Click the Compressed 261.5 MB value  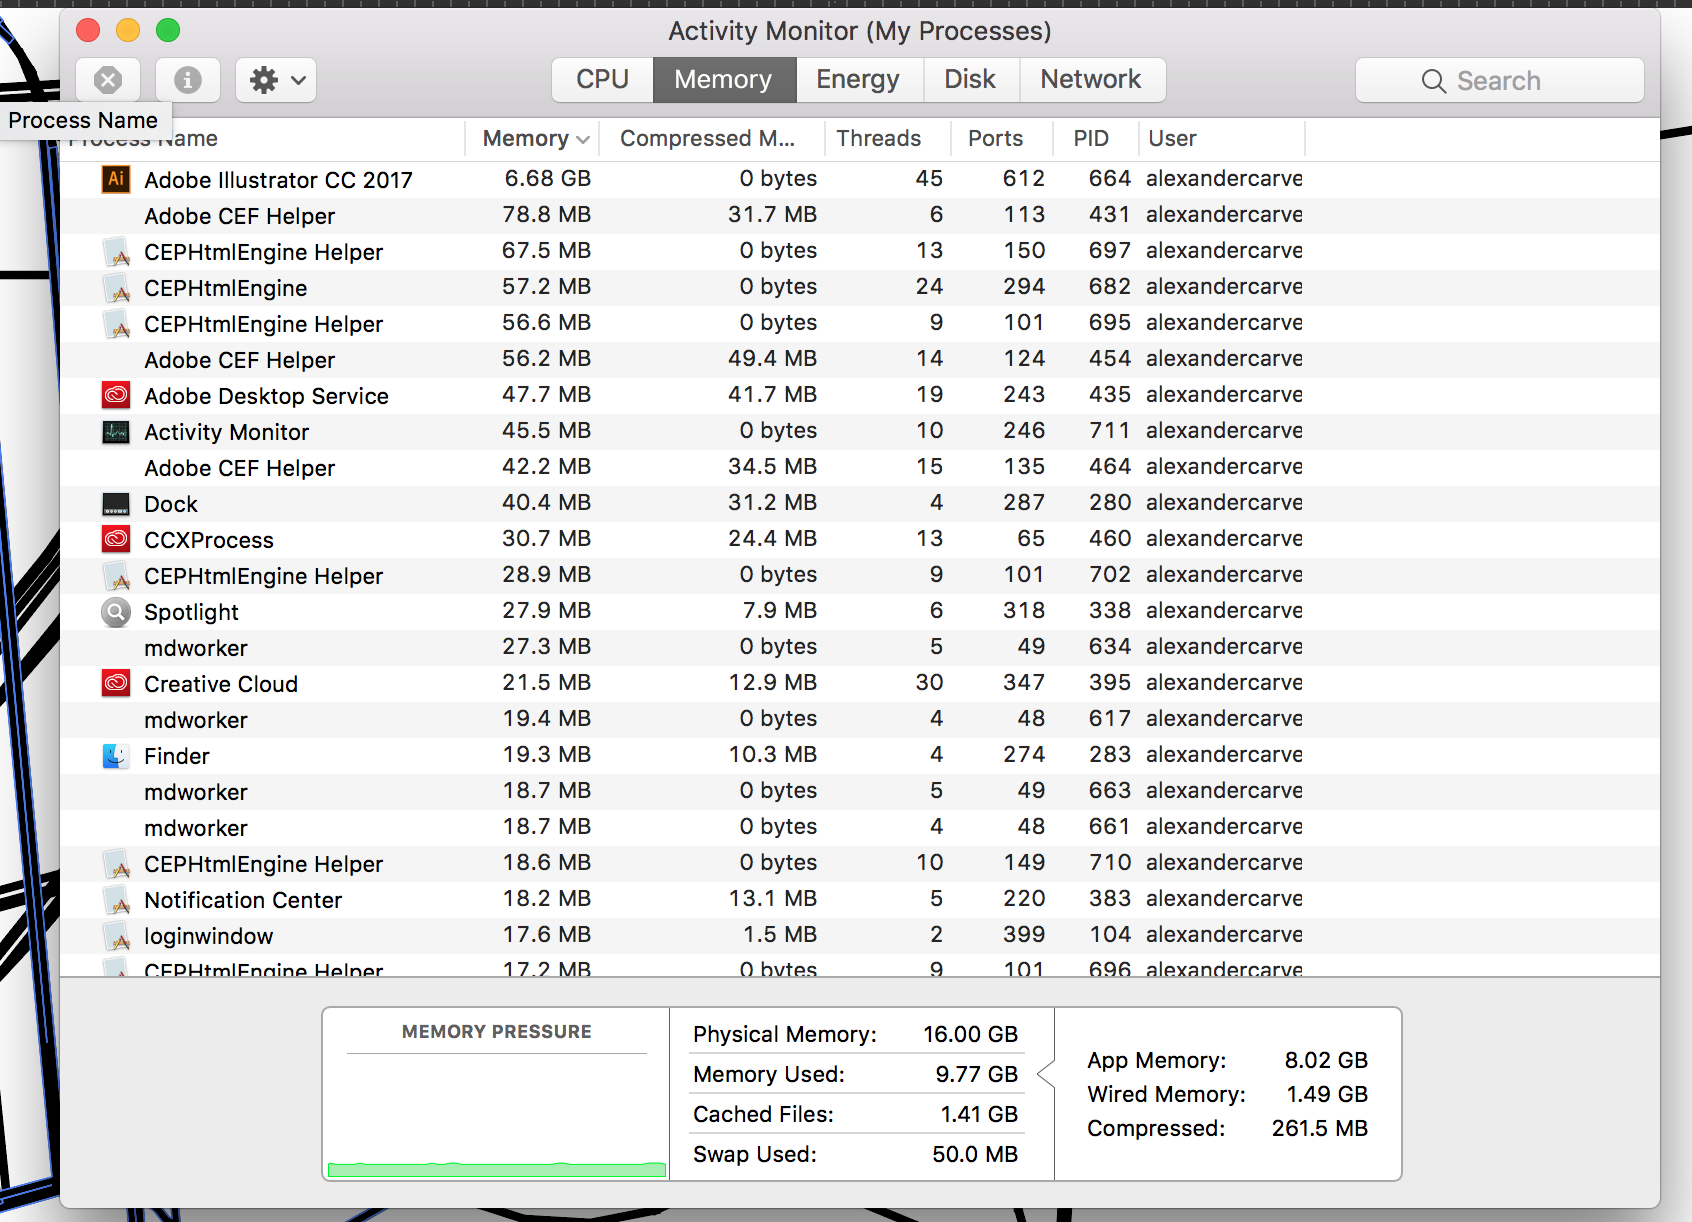pos(1319,1128)
